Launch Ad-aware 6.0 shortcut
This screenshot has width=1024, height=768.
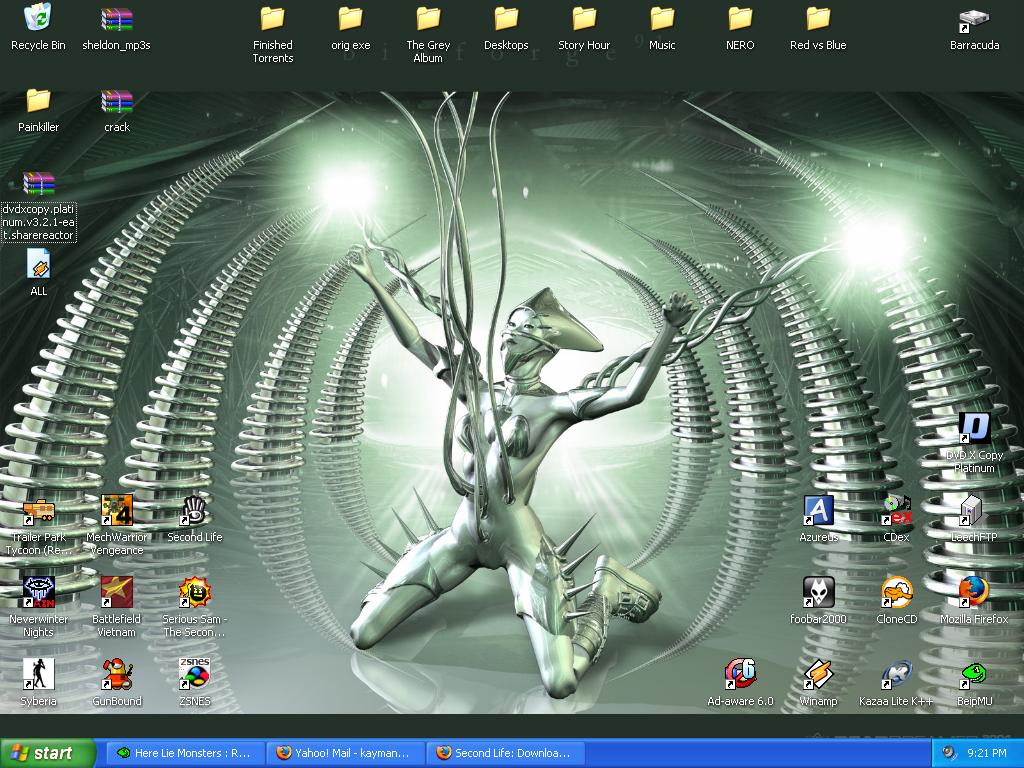tap(740, 675)
